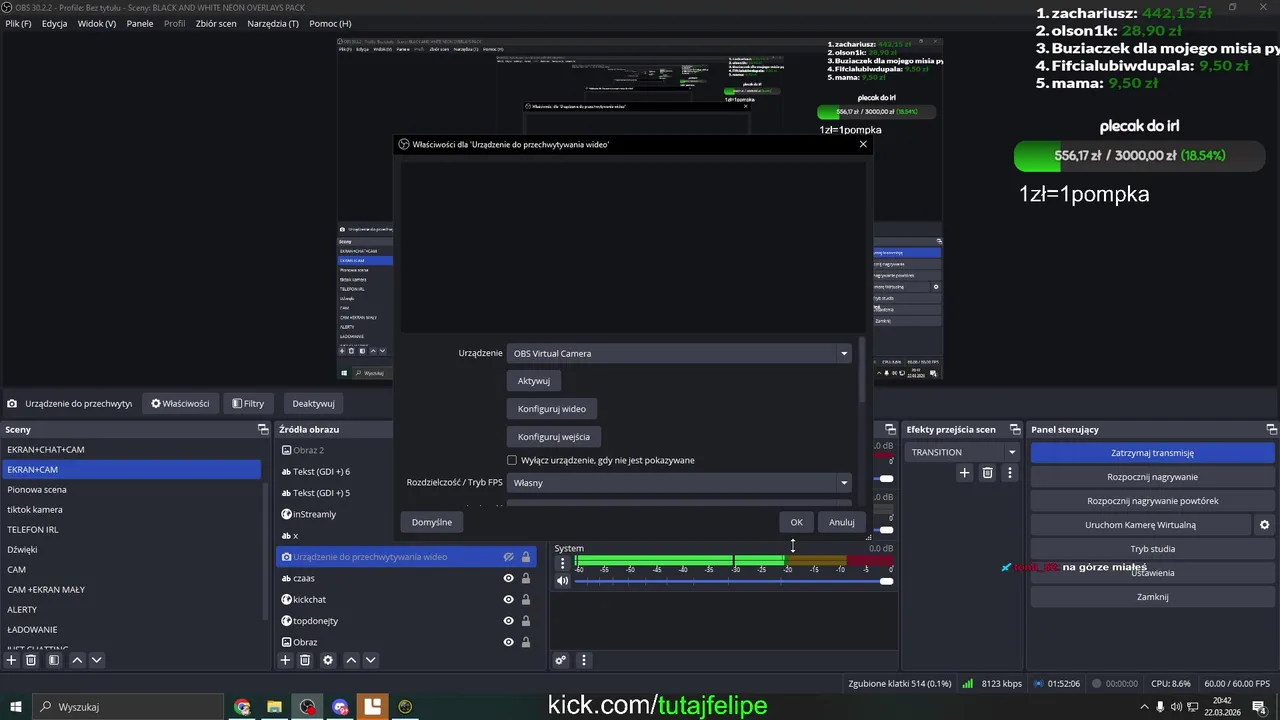Viewport: 1280px width, 720px height.
Task: Open Chrome from the taskbar
Action: click(242, 707)
